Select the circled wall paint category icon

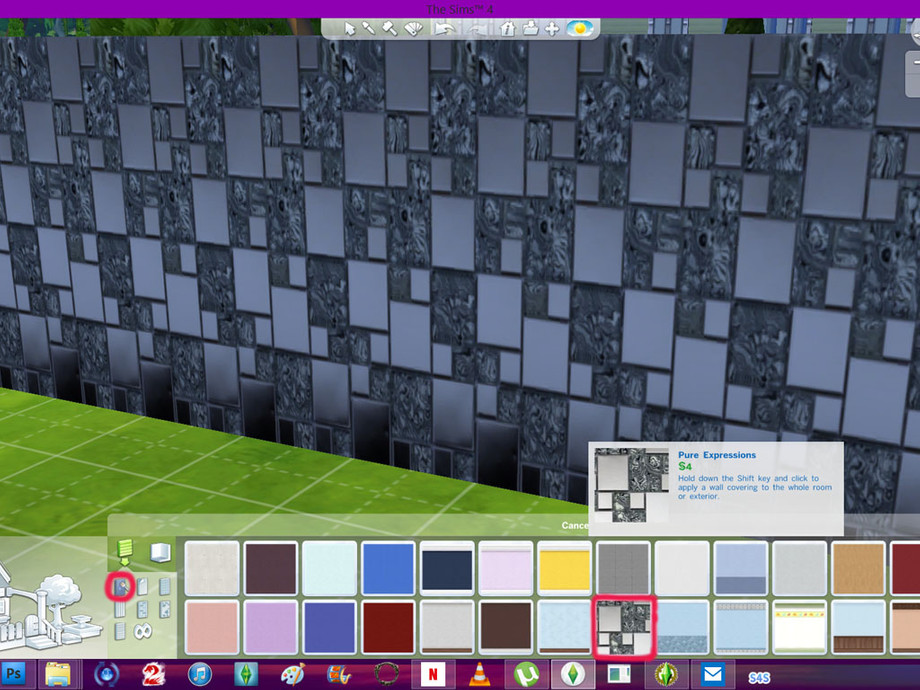point(119,585)
